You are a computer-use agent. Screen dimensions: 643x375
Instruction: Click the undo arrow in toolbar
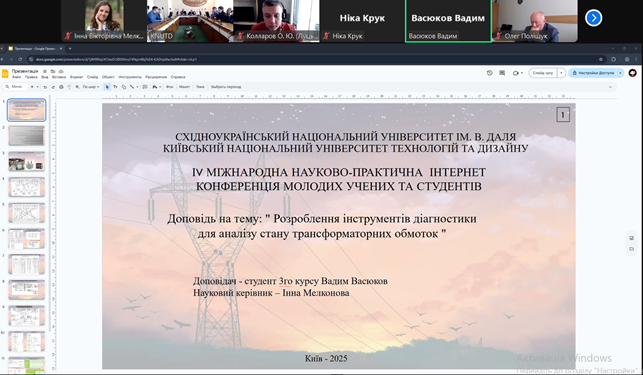click(x=45, y=87)
